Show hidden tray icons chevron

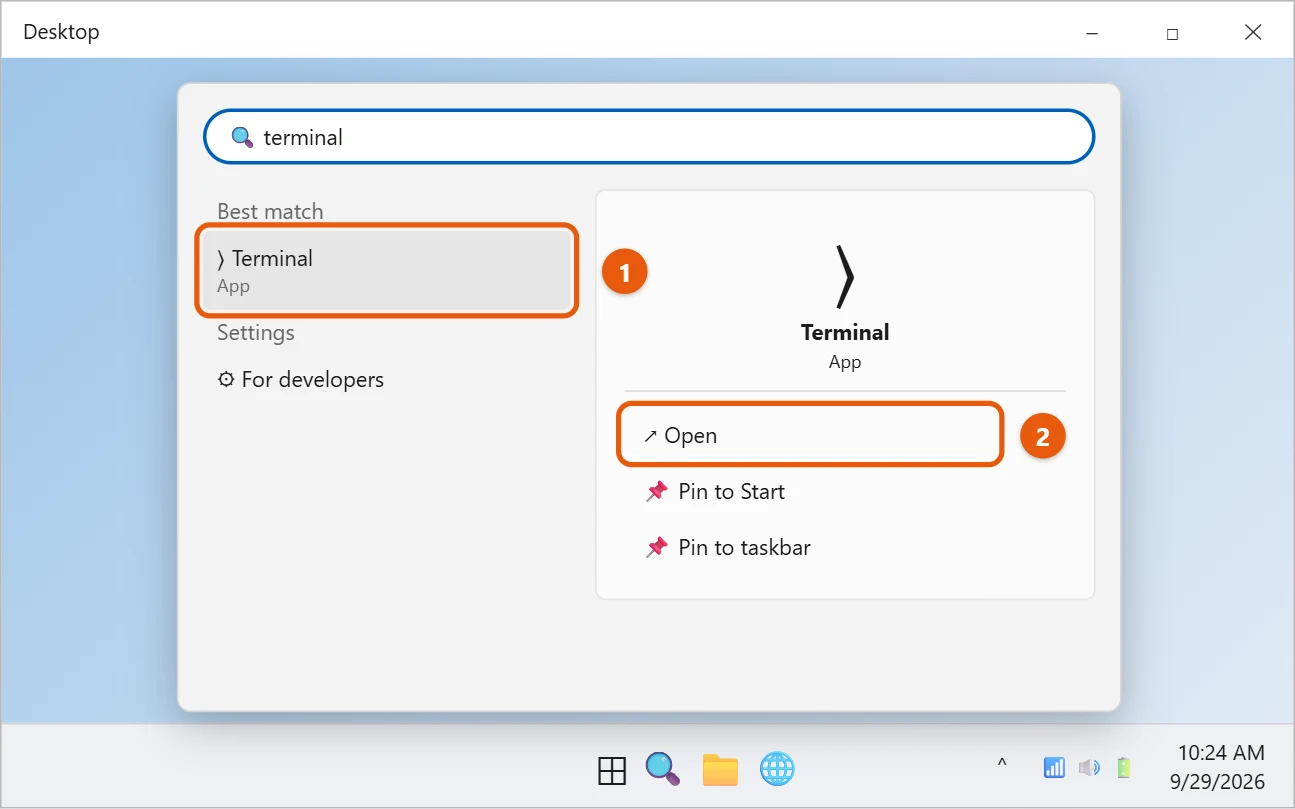1001,765
